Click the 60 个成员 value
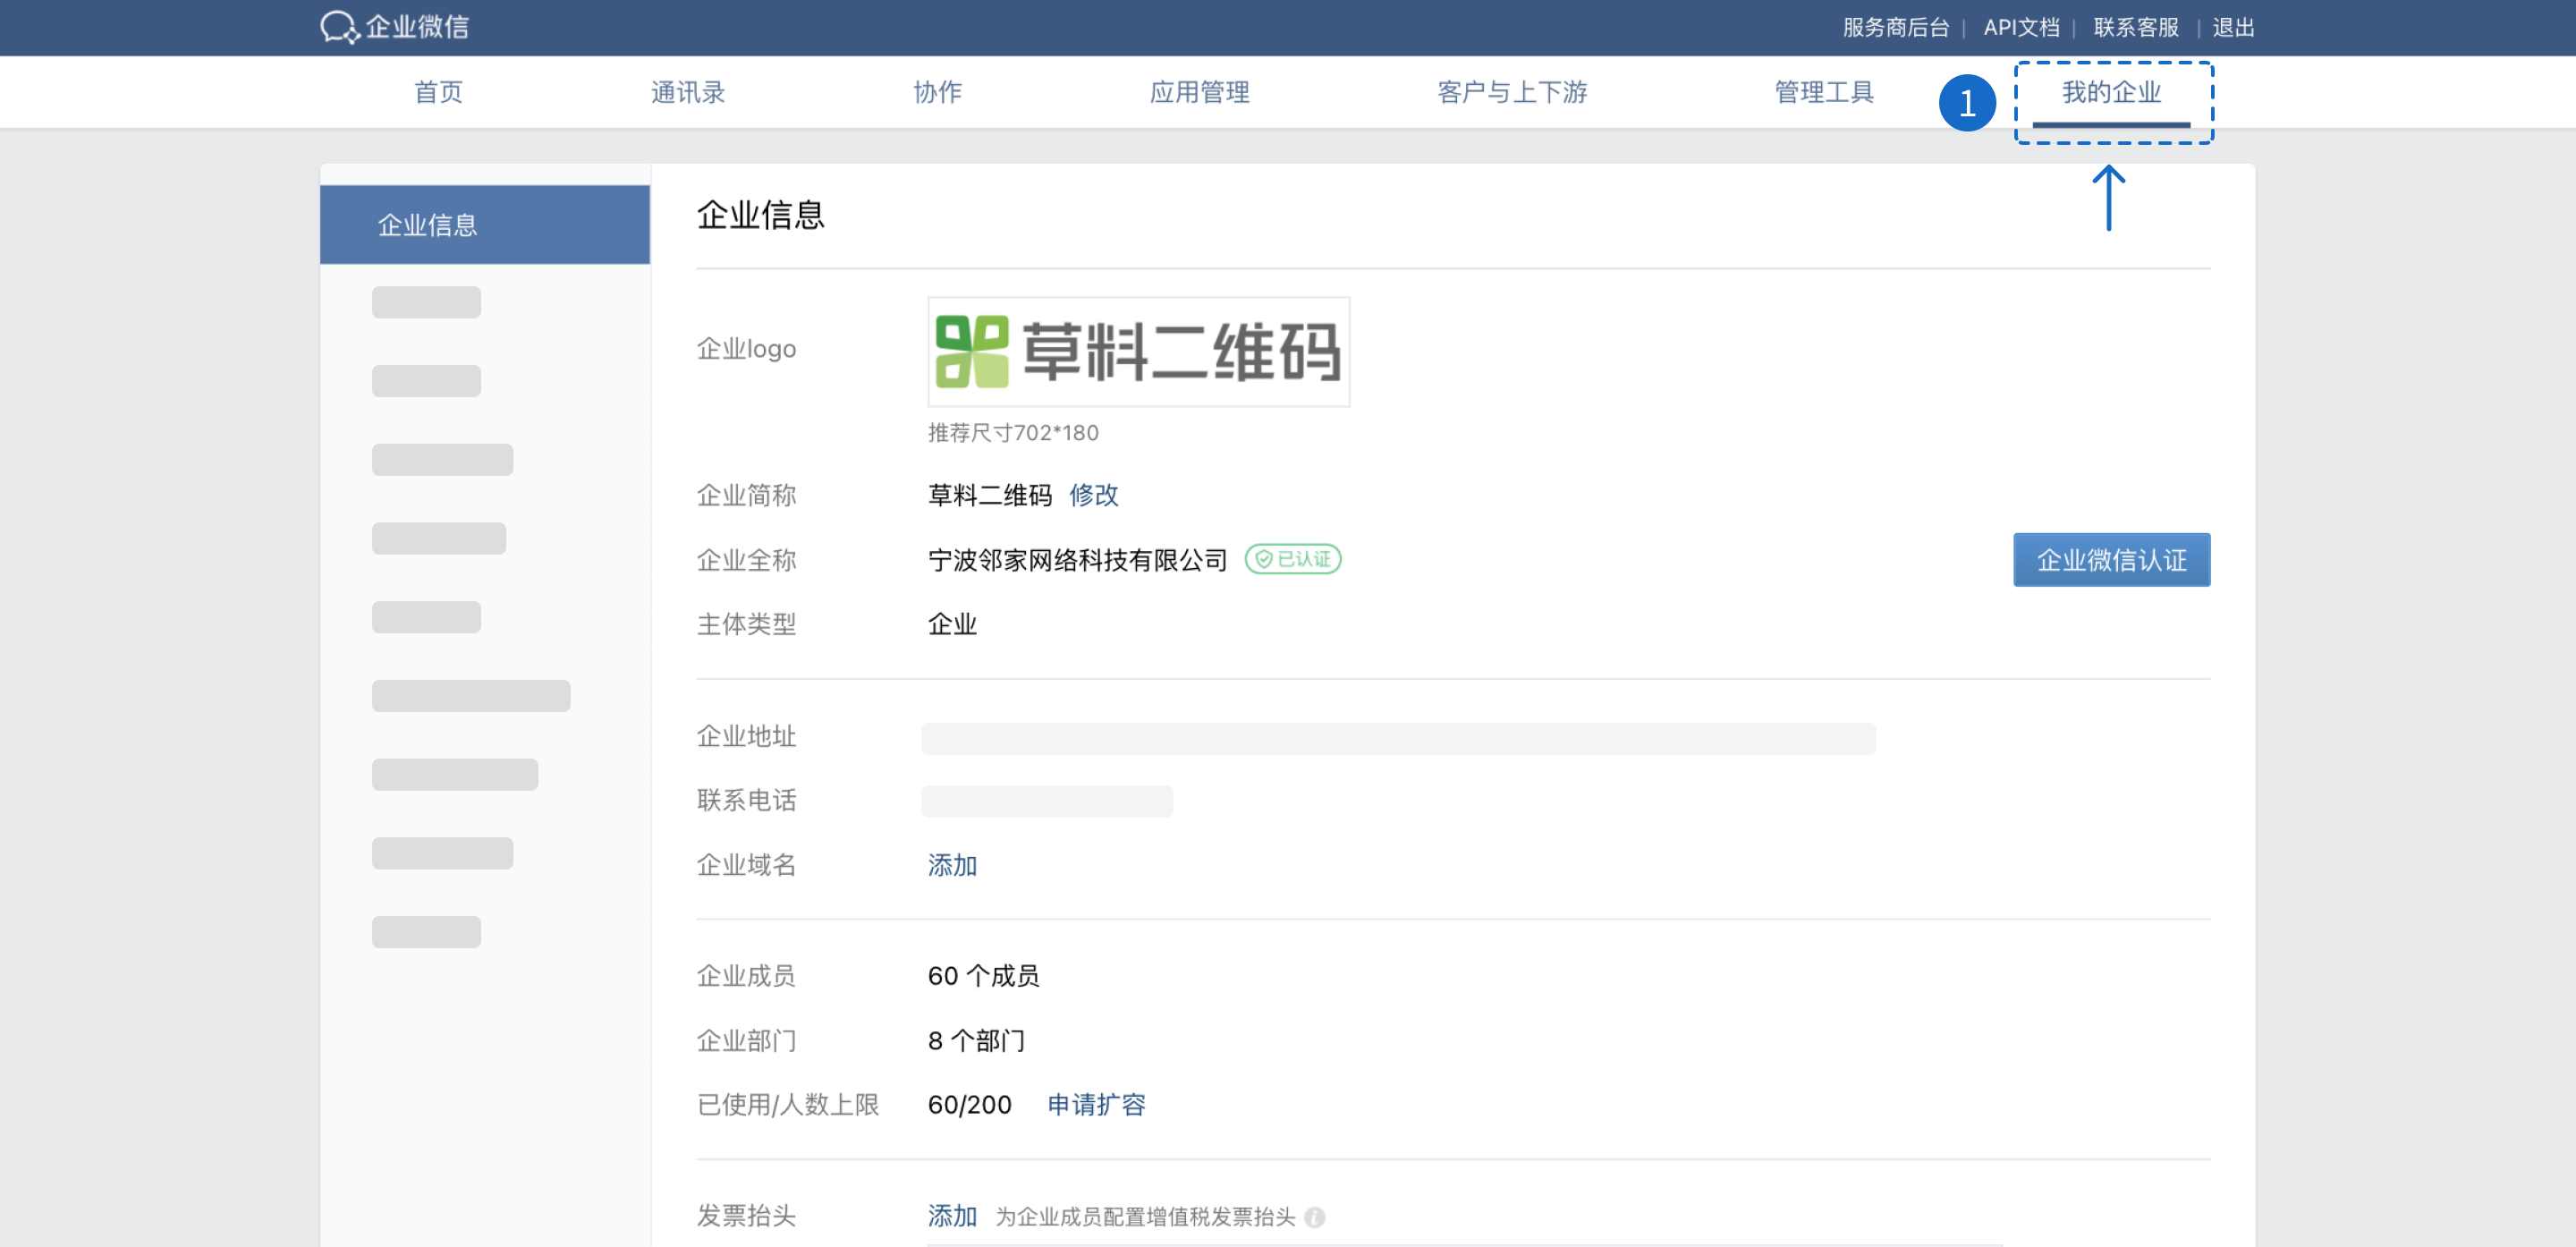The image size is (2576, 1247). (983, 975)
